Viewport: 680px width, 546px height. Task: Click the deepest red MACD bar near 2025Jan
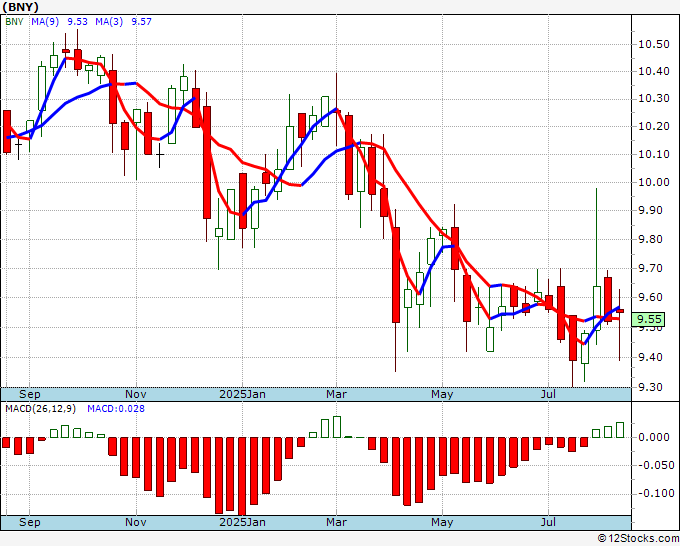click(x=242, y=476)
